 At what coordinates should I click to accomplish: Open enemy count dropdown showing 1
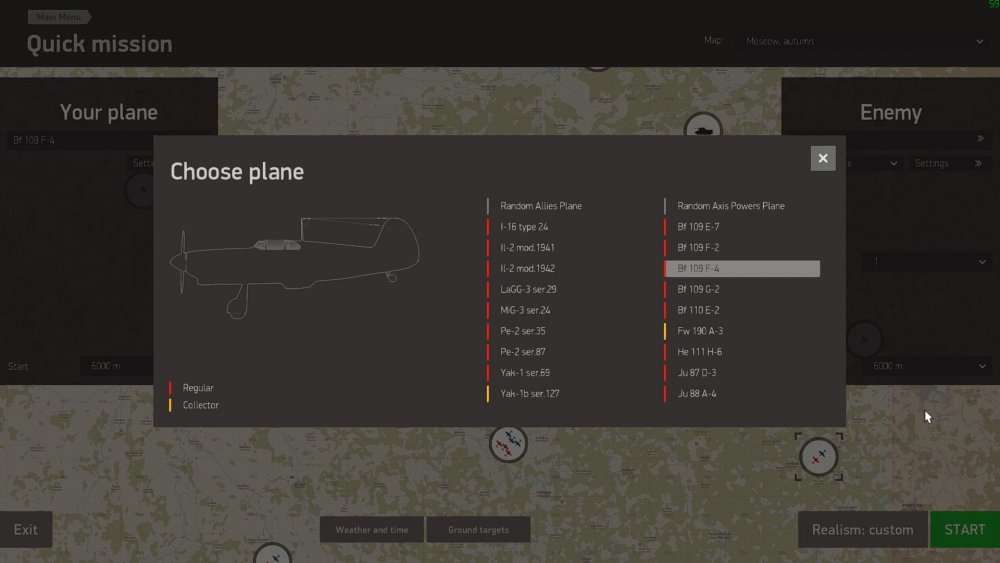pyautogui.click(x=927, y=262)
